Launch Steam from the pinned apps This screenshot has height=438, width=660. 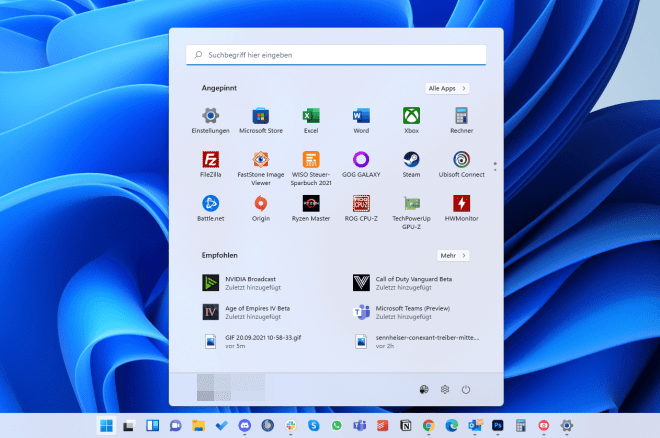click(x=411, y=160)
